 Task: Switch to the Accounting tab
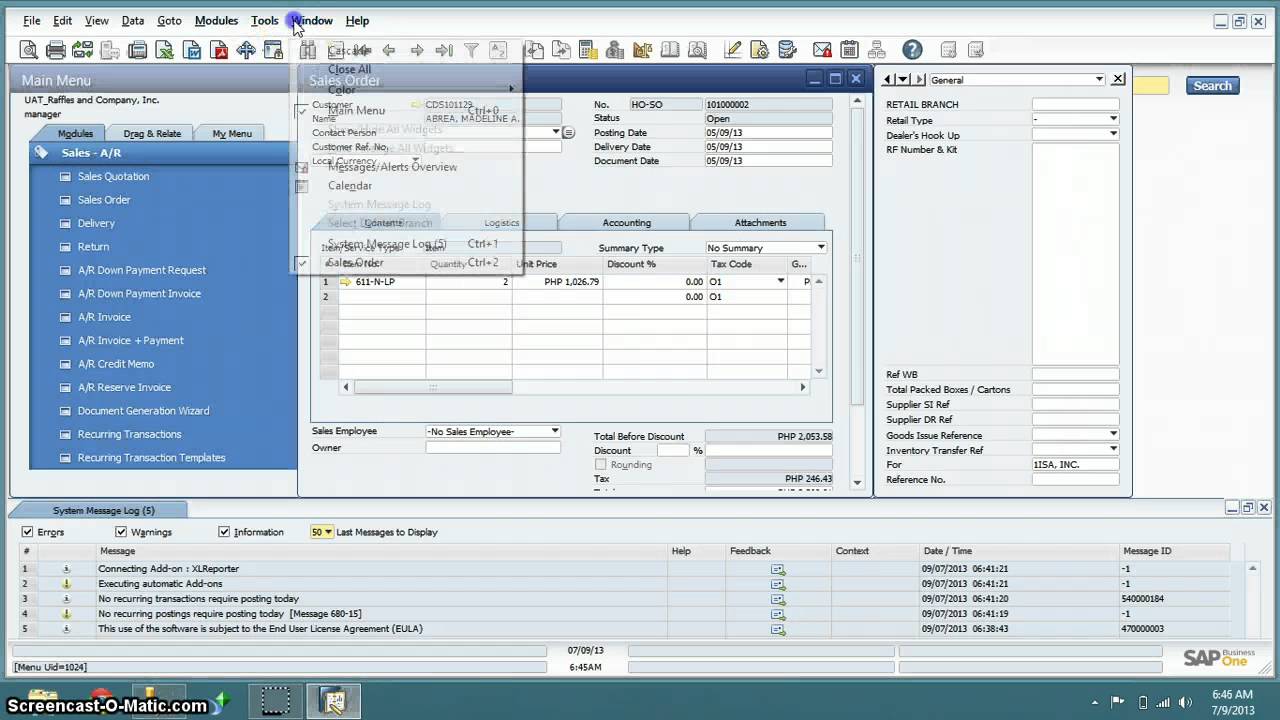626,223
